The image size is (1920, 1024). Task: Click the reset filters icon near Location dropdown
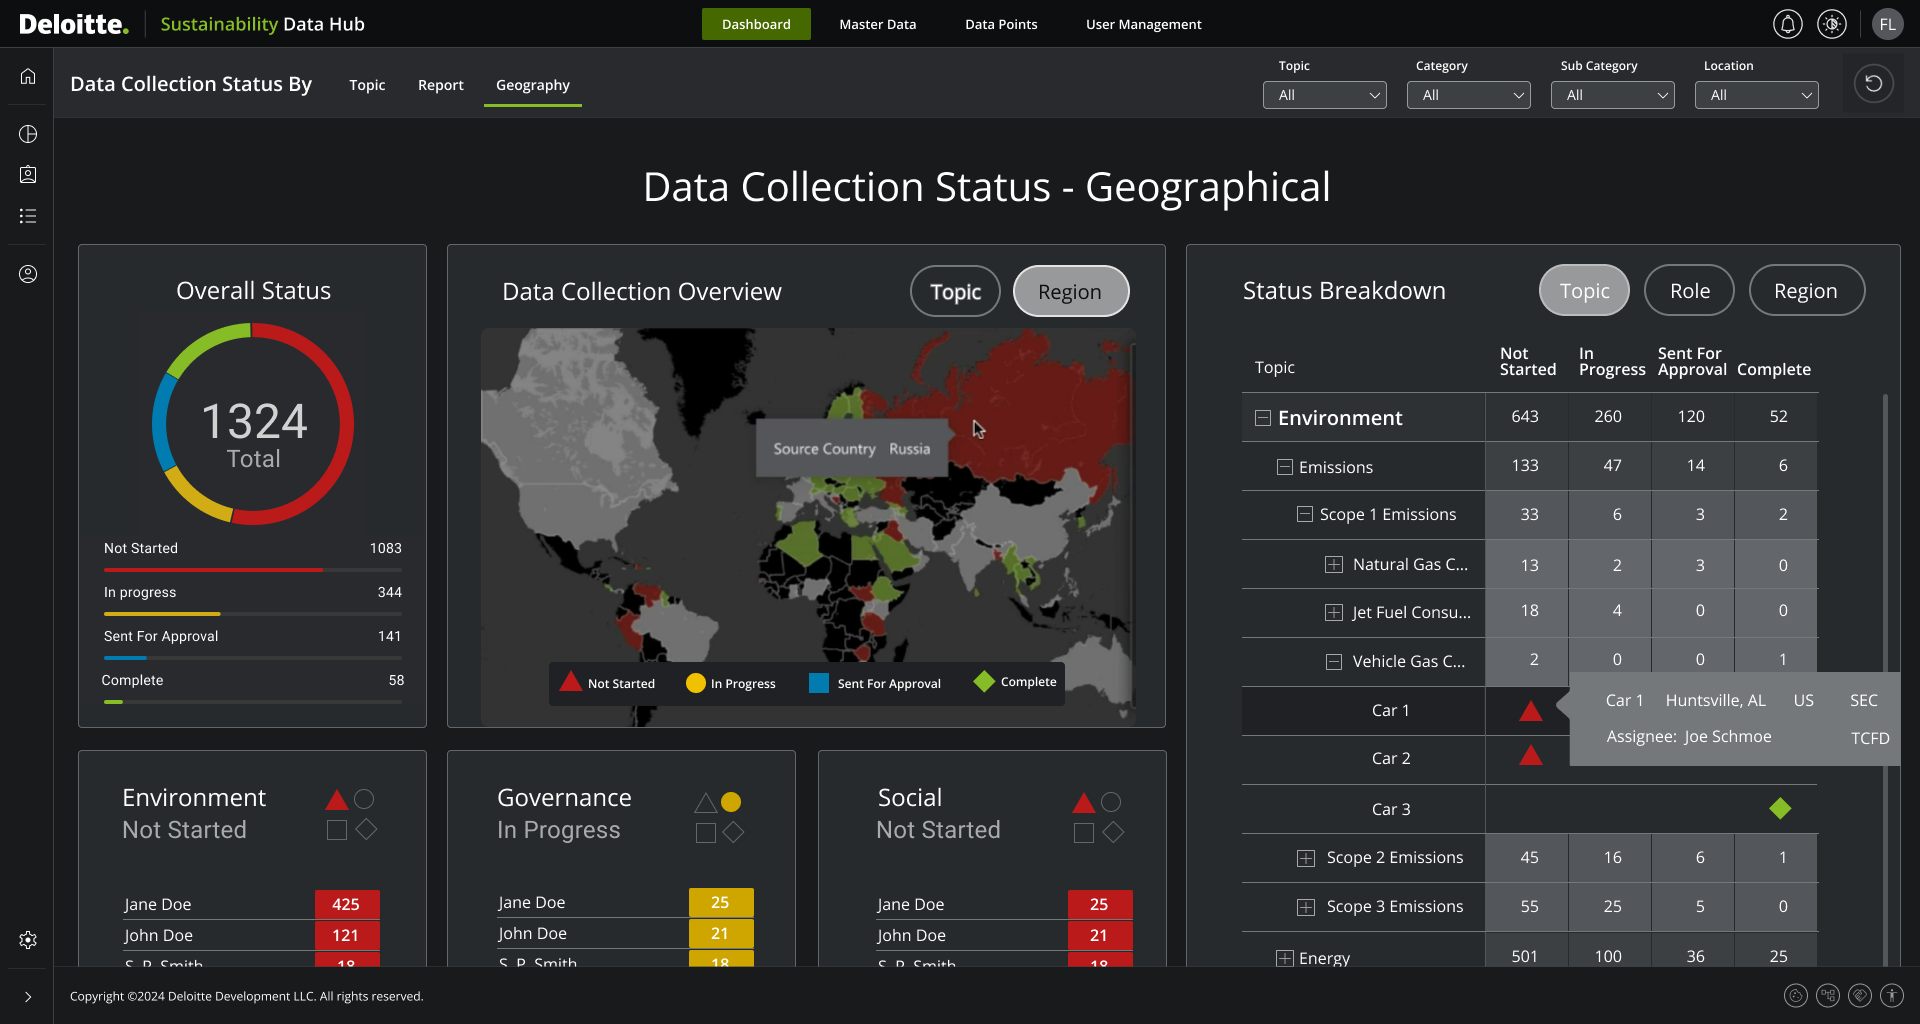1873,83
